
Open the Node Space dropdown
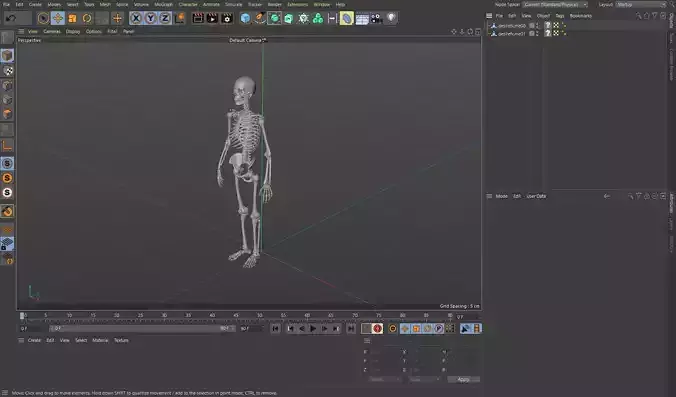(555, 4)
